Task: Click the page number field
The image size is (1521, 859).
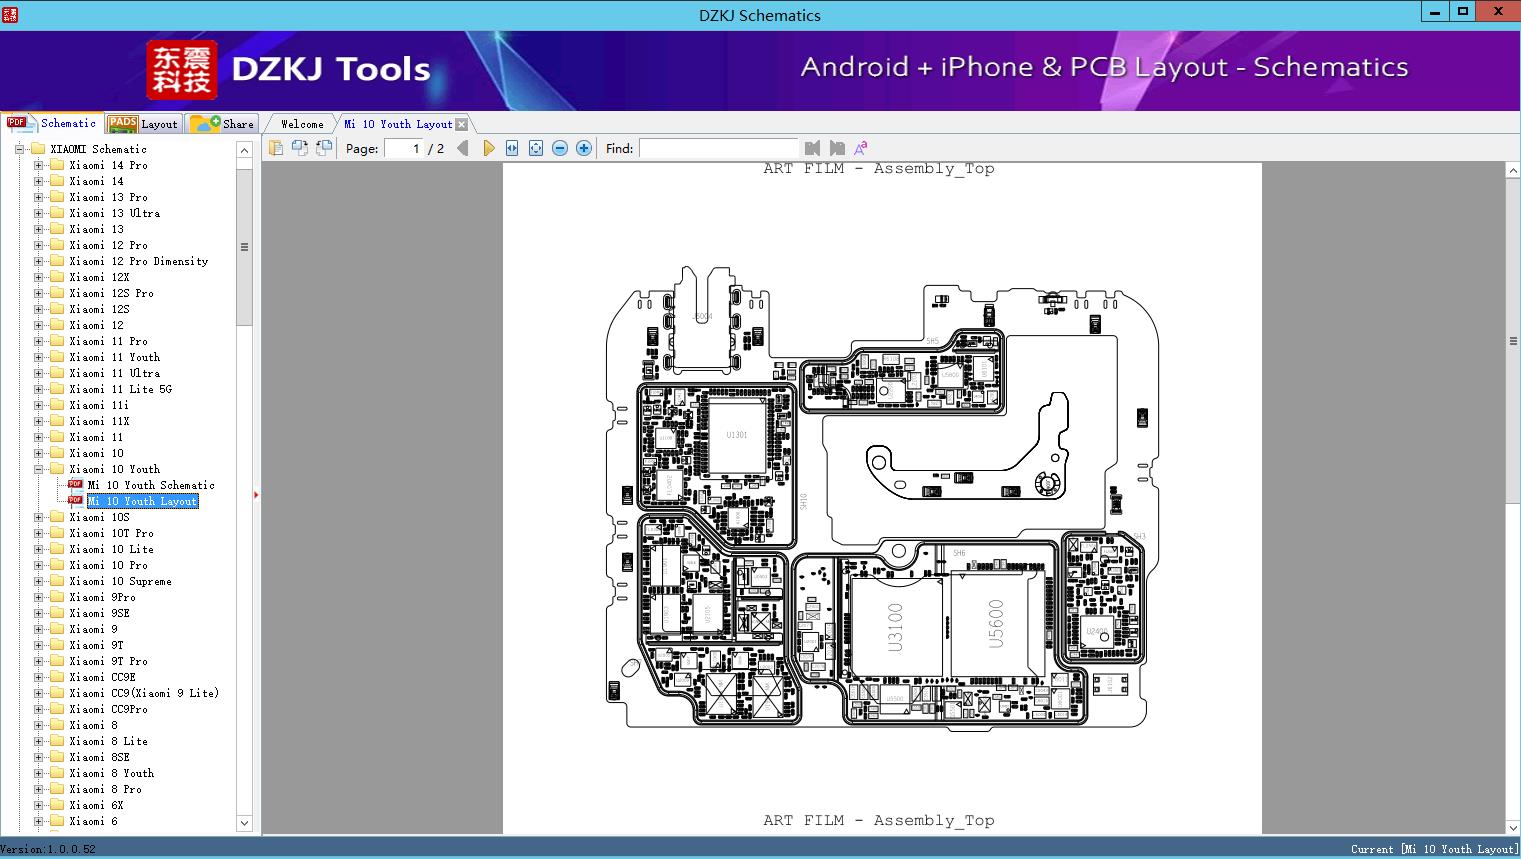Action: (x=404, y=148)
